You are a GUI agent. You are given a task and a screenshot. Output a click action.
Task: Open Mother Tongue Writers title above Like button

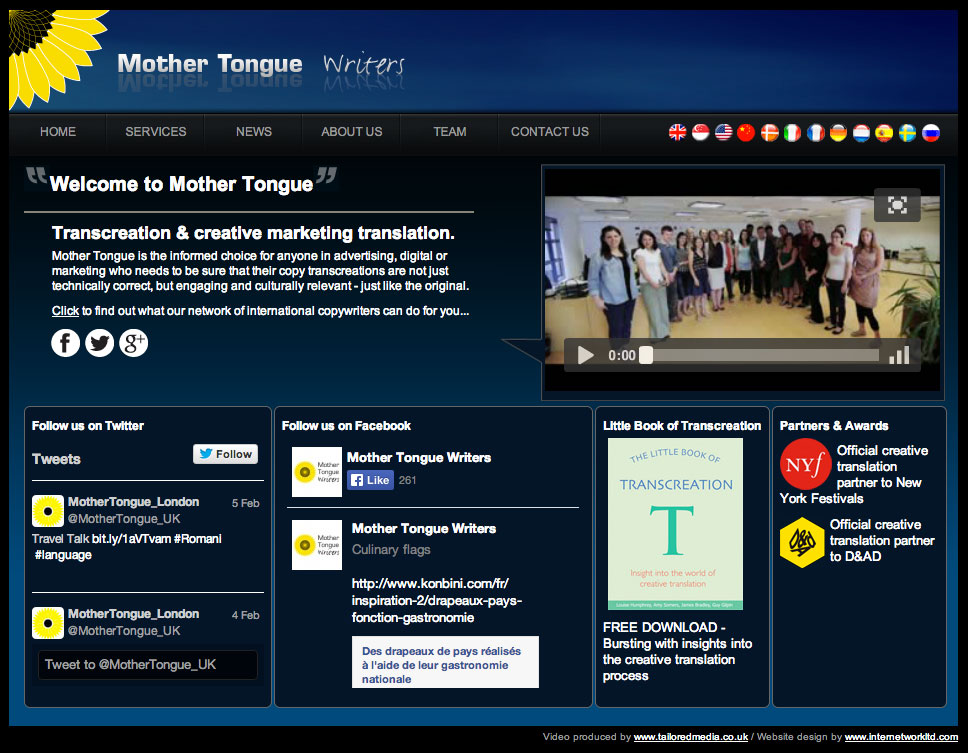419,457
